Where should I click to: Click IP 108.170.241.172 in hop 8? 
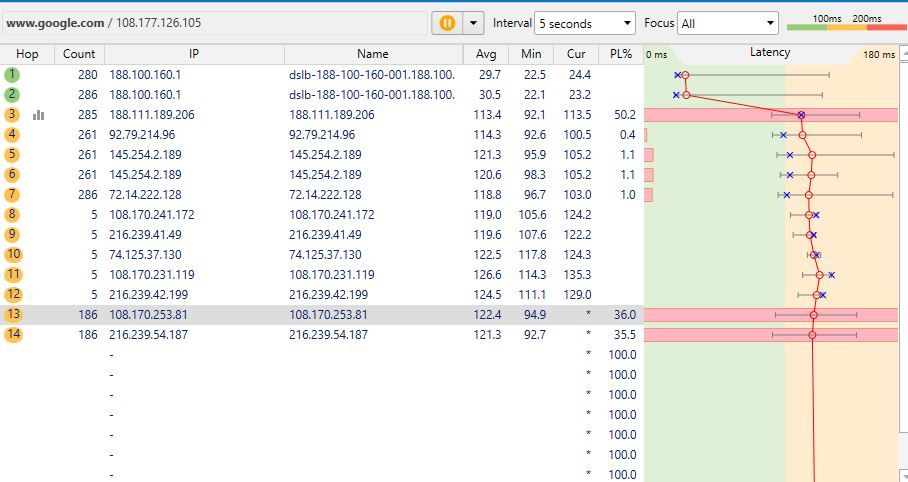pos(152,214)
